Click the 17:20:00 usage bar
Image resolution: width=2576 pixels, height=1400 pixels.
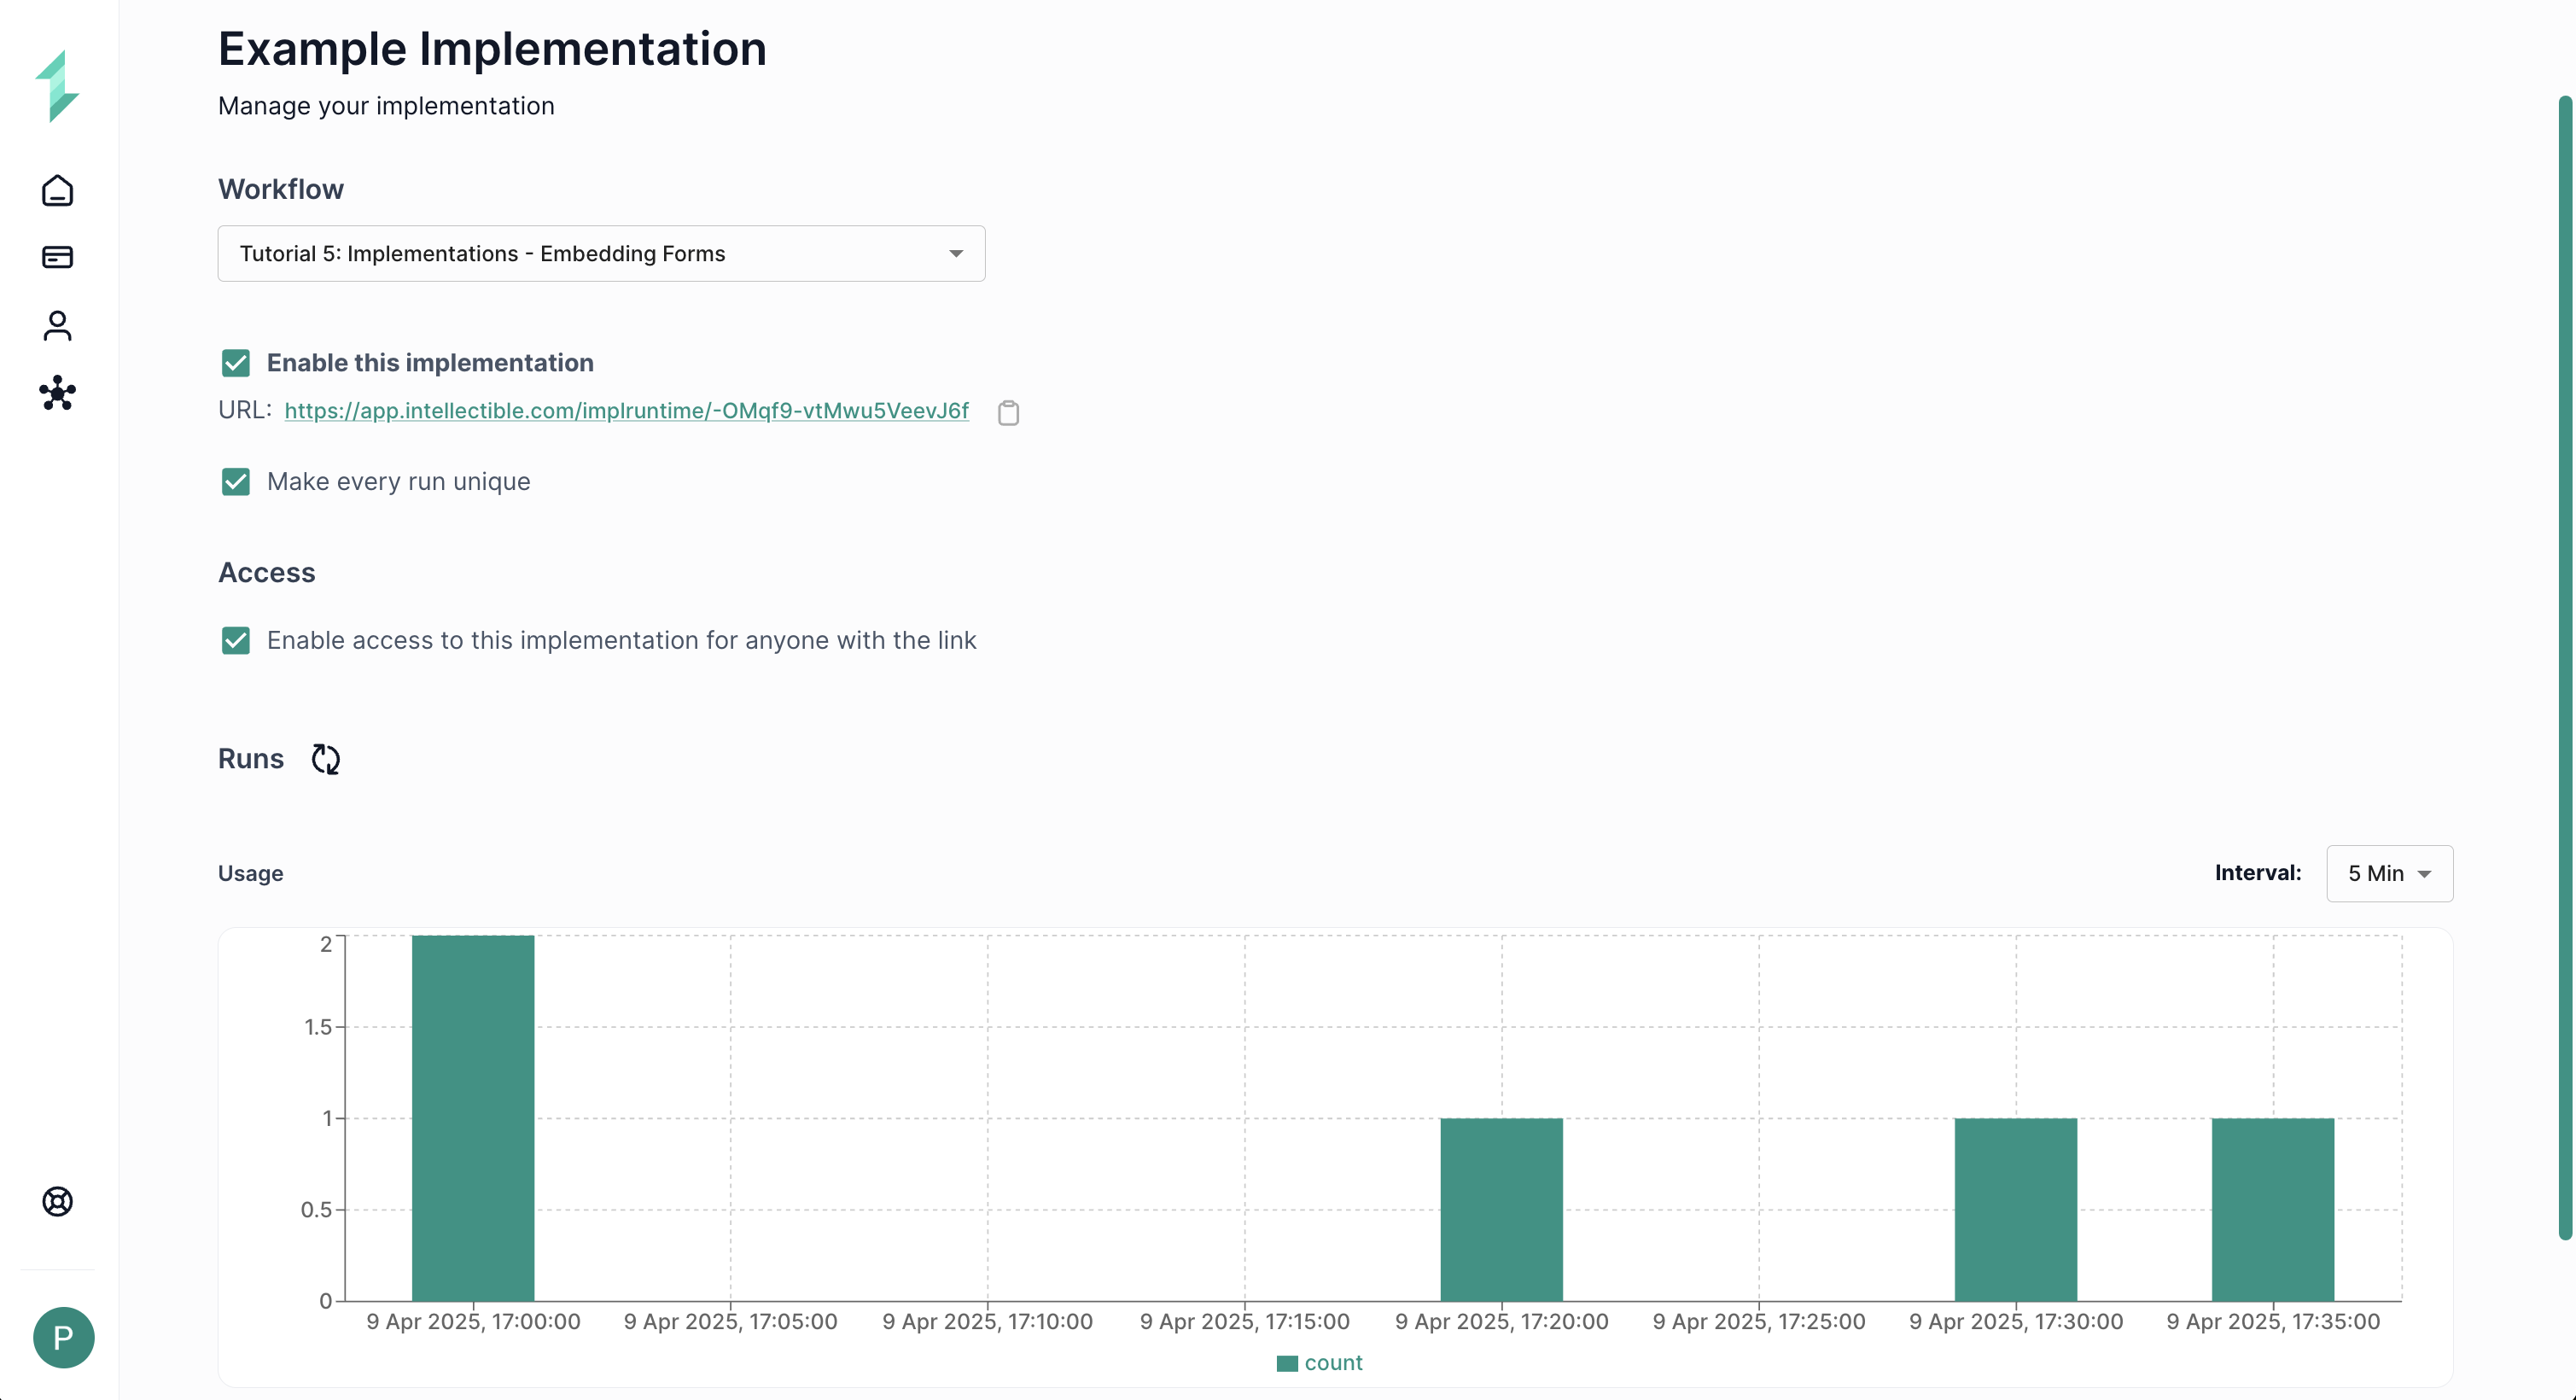(x=1501, y=1209)
